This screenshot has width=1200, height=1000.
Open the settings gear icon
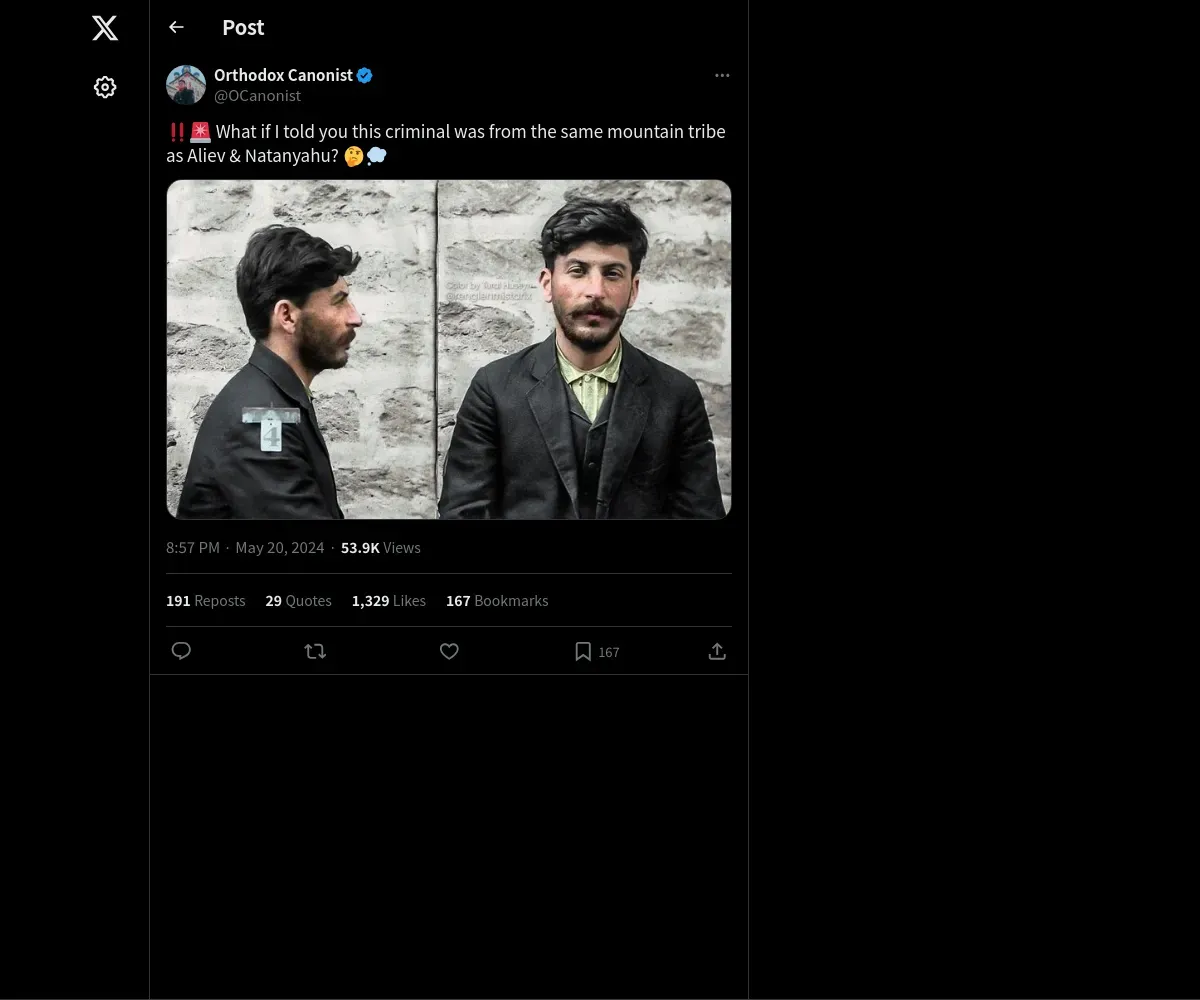pos(105,87)
